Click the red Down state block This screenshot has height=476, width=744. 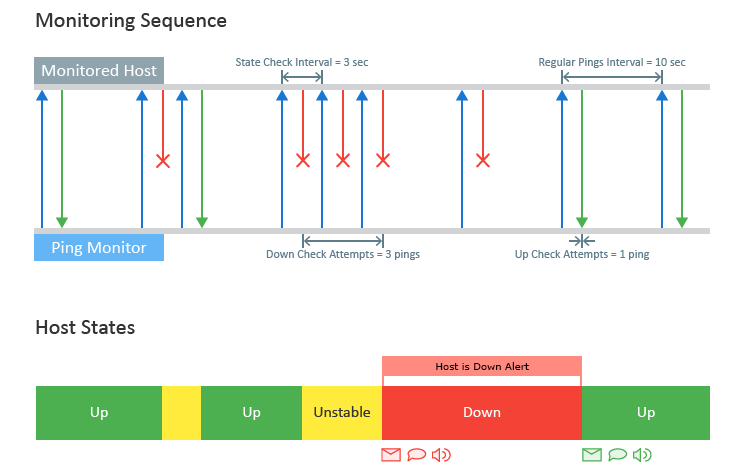pos(482,412)
